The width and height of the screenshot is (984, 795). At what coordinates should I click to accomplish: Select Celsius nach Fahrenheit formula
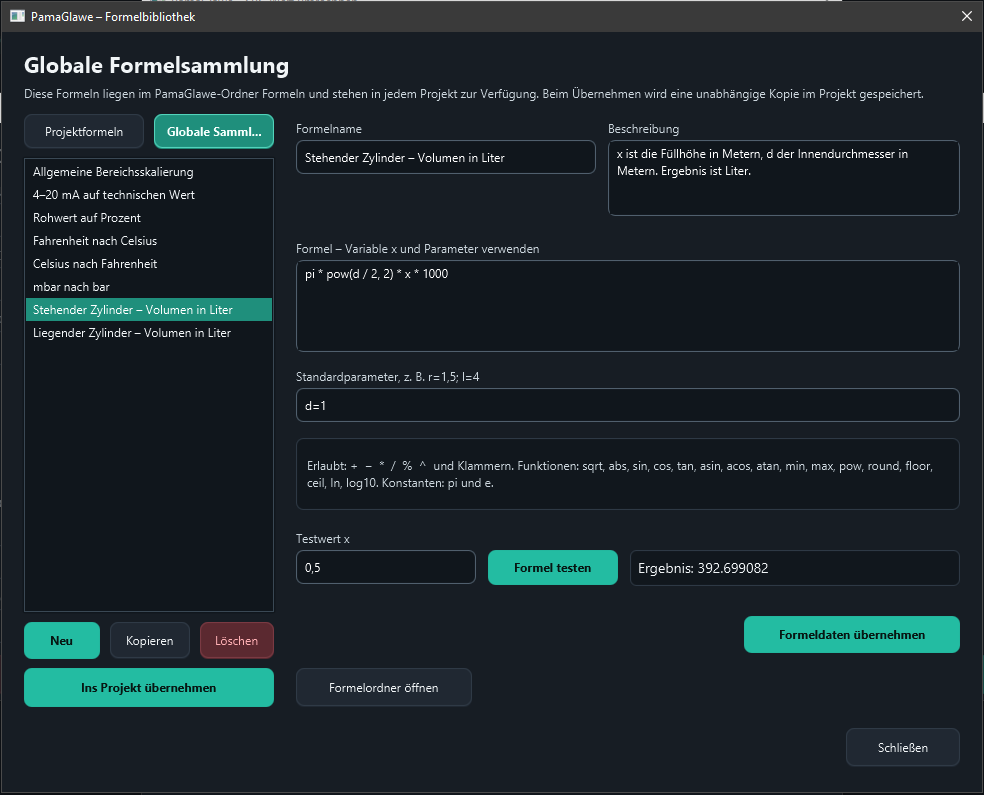149,264
